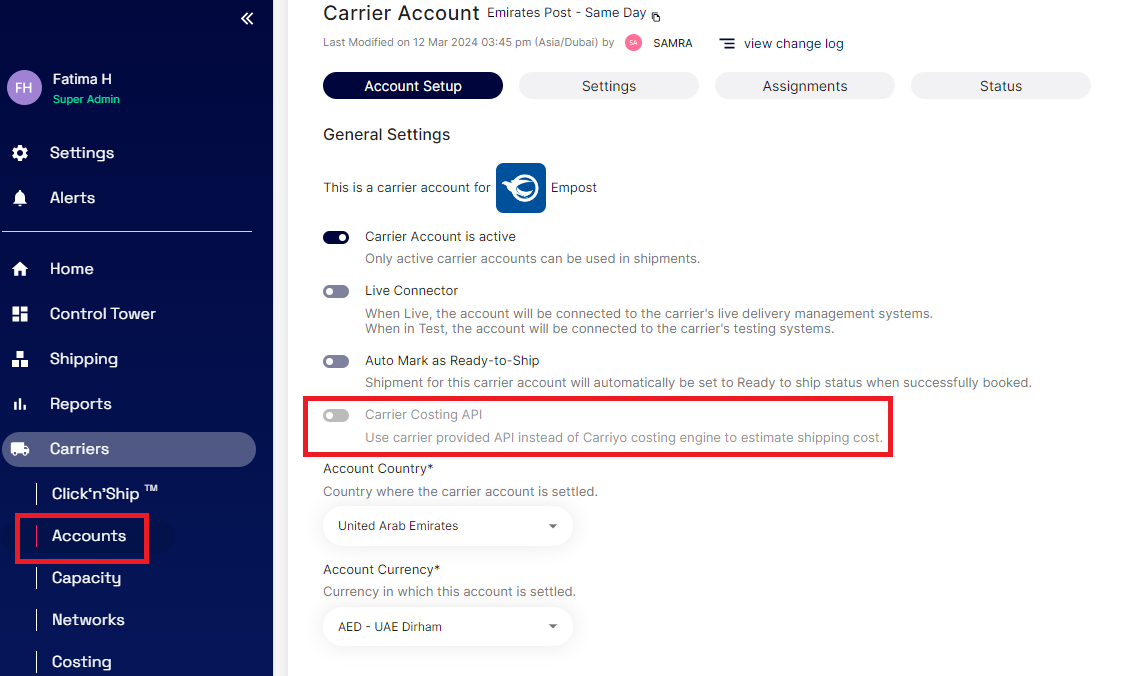Turn on the Live Connector toggle
Image resolution: width=1128 pixels, height=676 pixels.
tap(336, 292)
